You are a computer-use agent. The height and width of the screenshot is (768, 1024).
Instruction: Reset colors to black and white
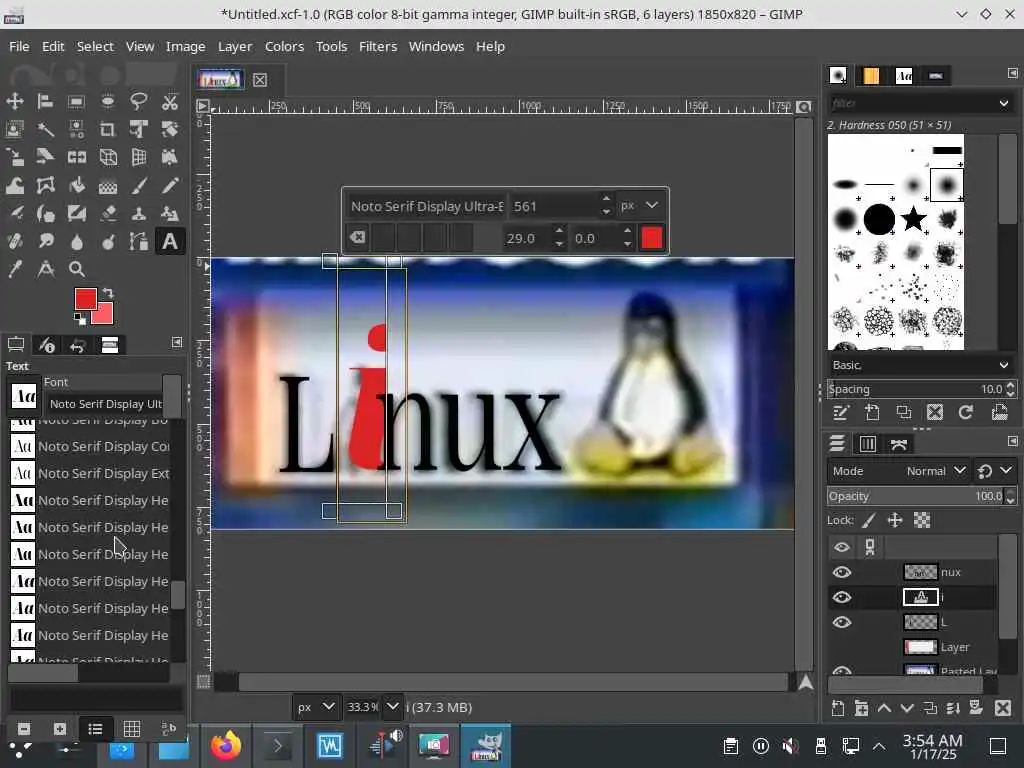[x=80, y=319]
